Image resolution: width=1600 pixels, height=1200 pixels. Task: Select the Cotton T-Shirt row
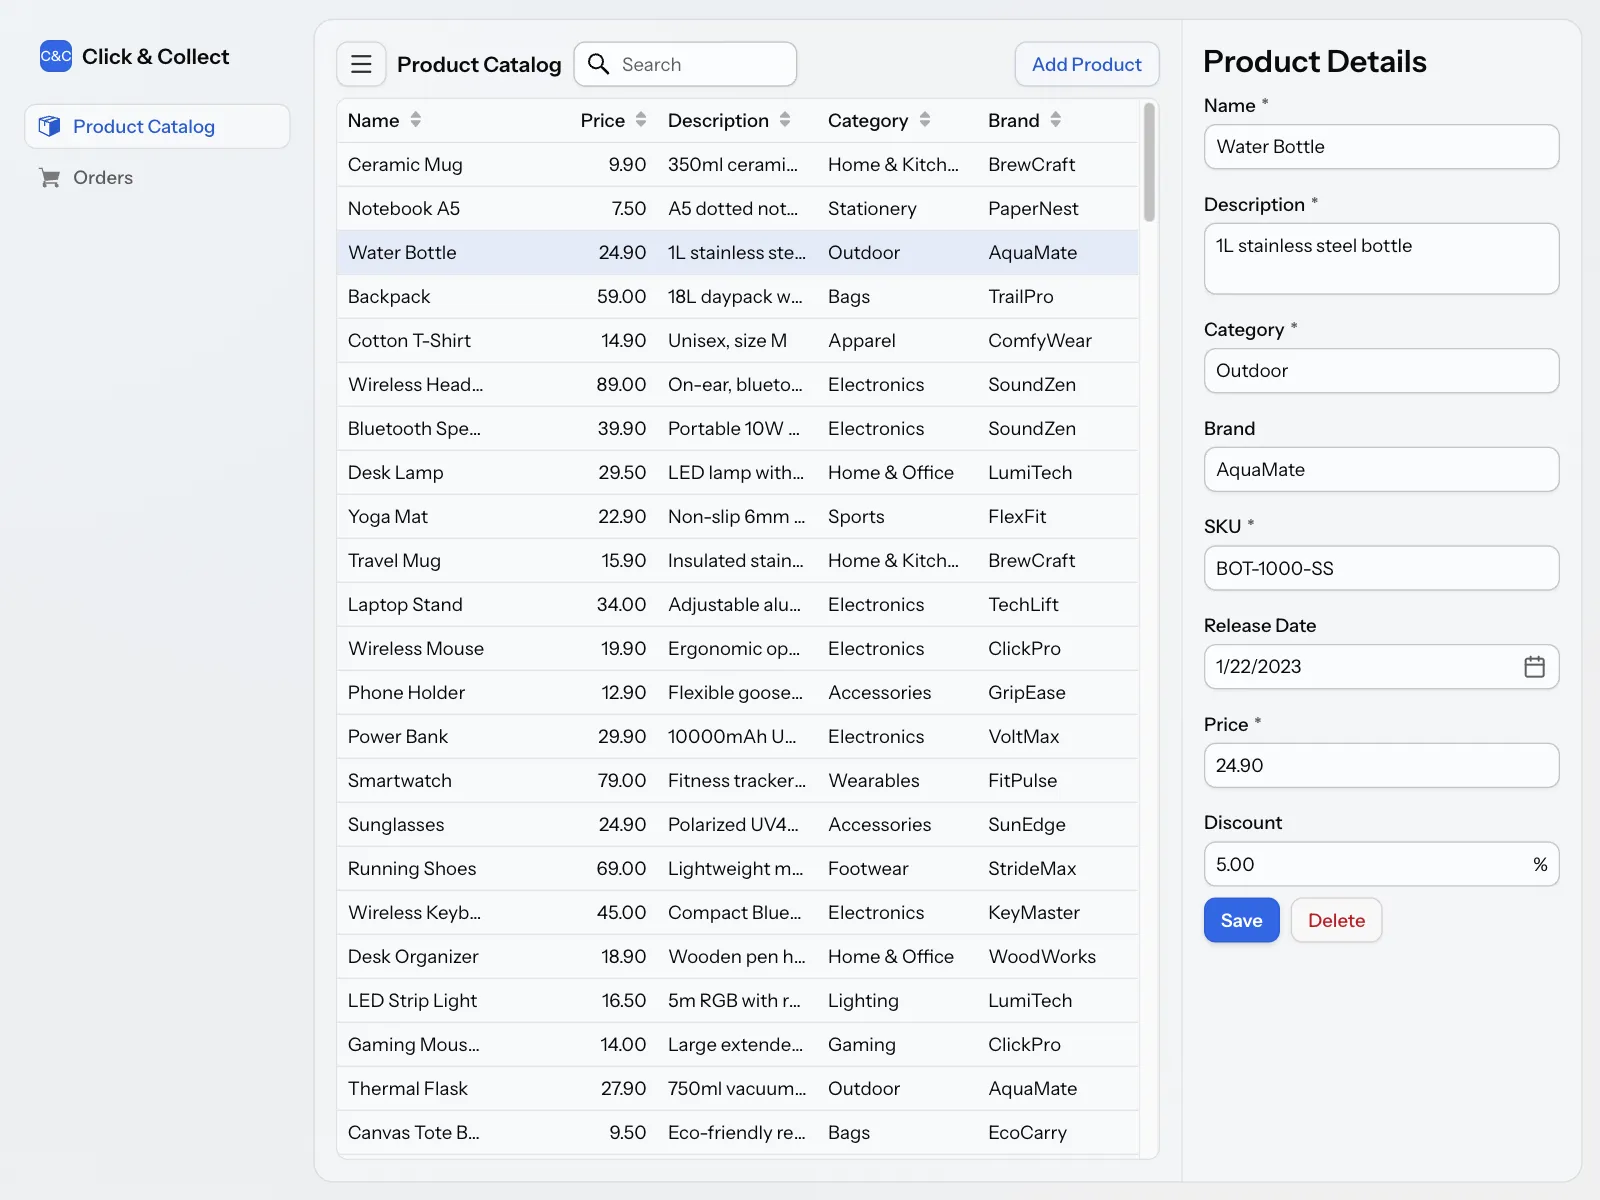coord(738,340)
